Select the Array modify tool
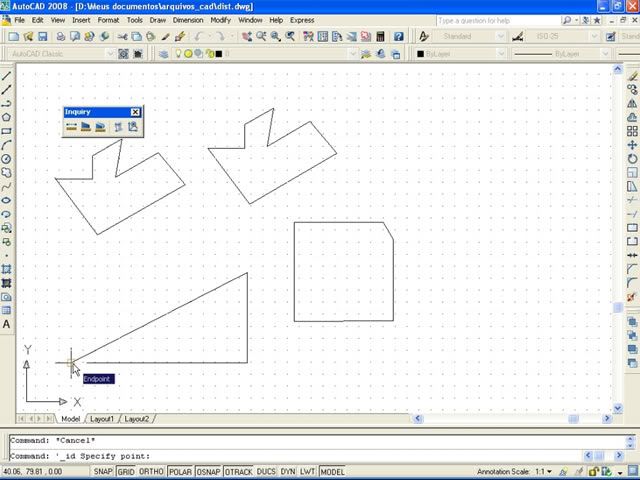The width and height of the screenshot is (640, 480). (632, 131)
